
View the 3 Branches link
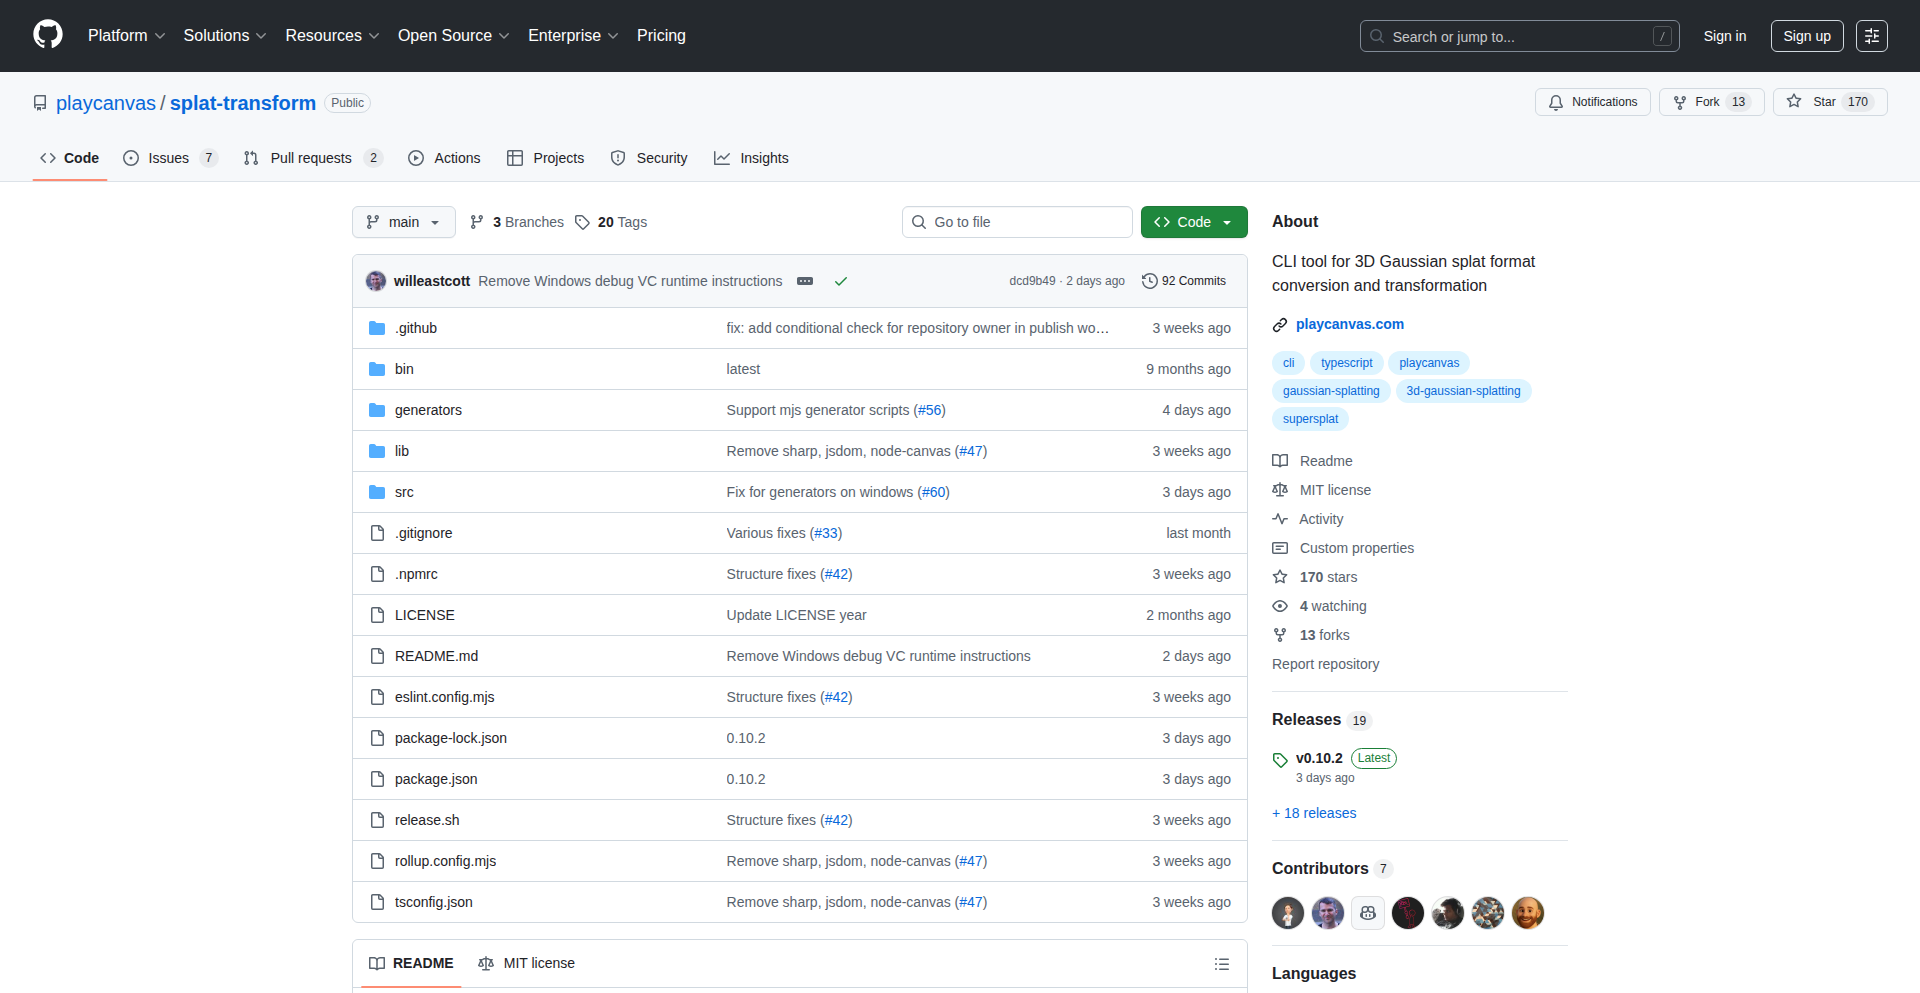point(517,222)
